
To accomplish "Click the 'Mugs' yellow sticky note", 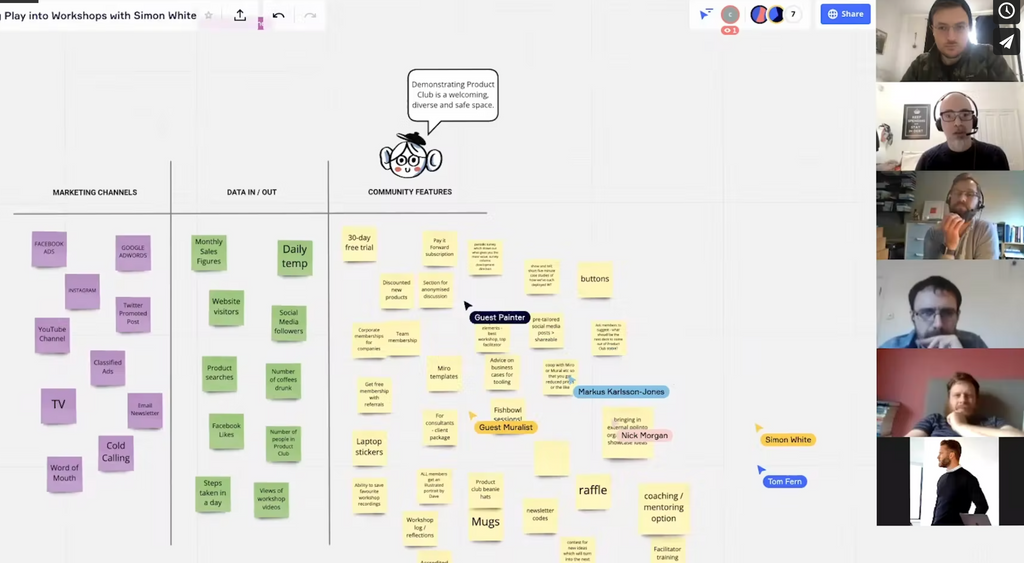I will pos(485,522).
